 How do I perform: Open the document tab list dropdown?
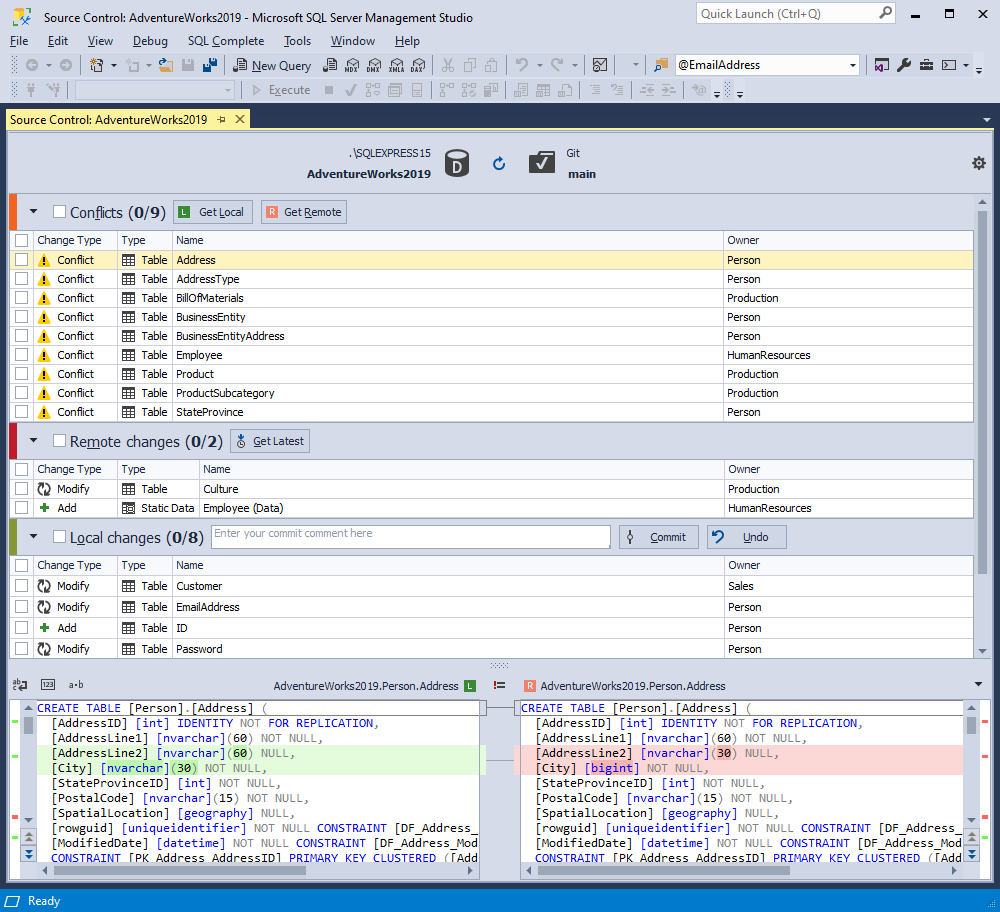987,120
